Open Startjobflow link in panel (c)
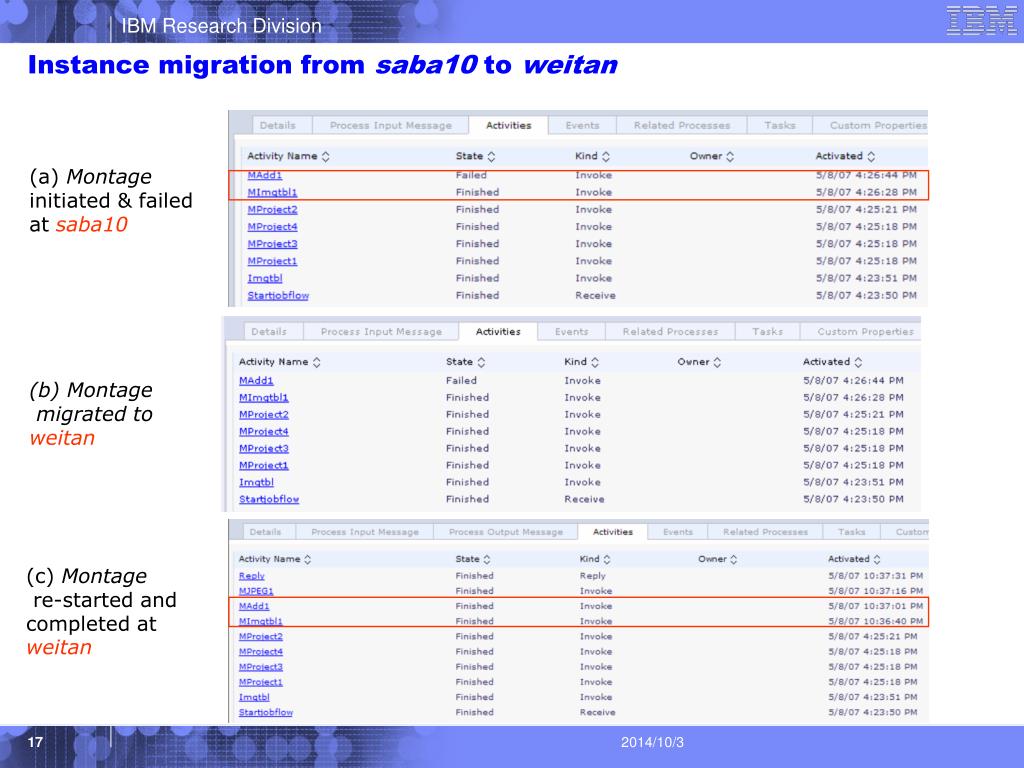Image resolution: width=1024 pixels, height=768 pixels. tap(266, 712)
